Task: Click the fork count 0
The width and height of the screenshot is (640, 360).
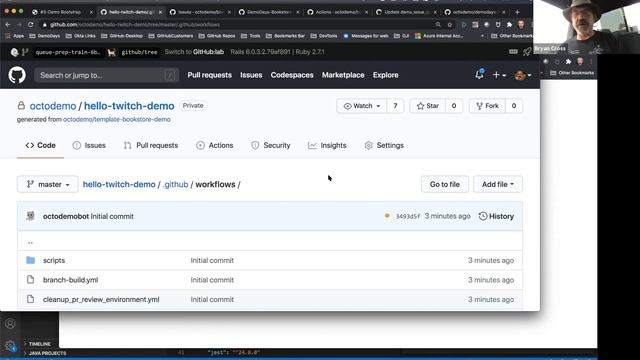Action: (x=514, y=106)
